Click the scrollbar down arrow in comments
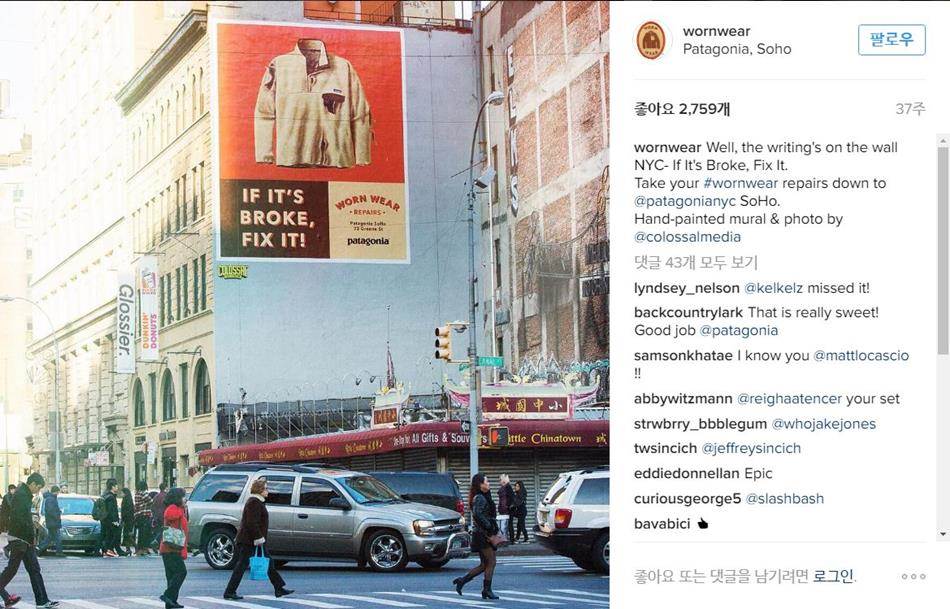Viewport: 950px width, 609px height. 943,534
